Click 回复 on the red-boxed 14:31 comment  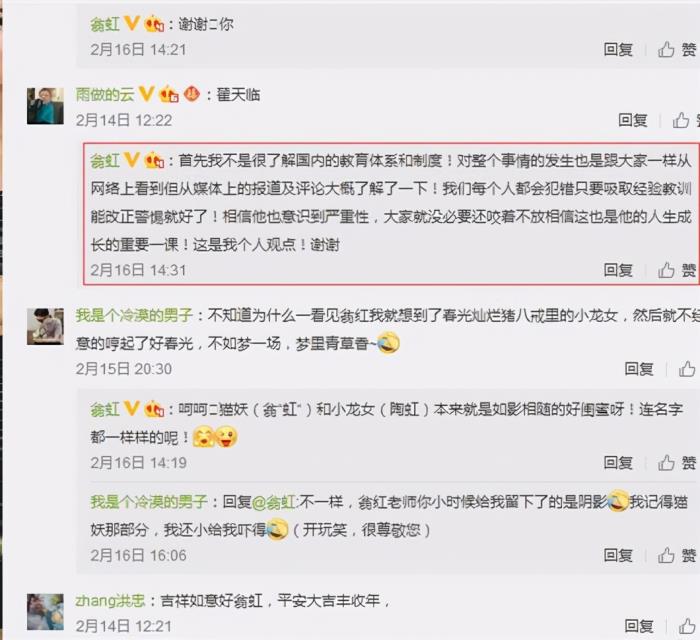click(618, 270)
